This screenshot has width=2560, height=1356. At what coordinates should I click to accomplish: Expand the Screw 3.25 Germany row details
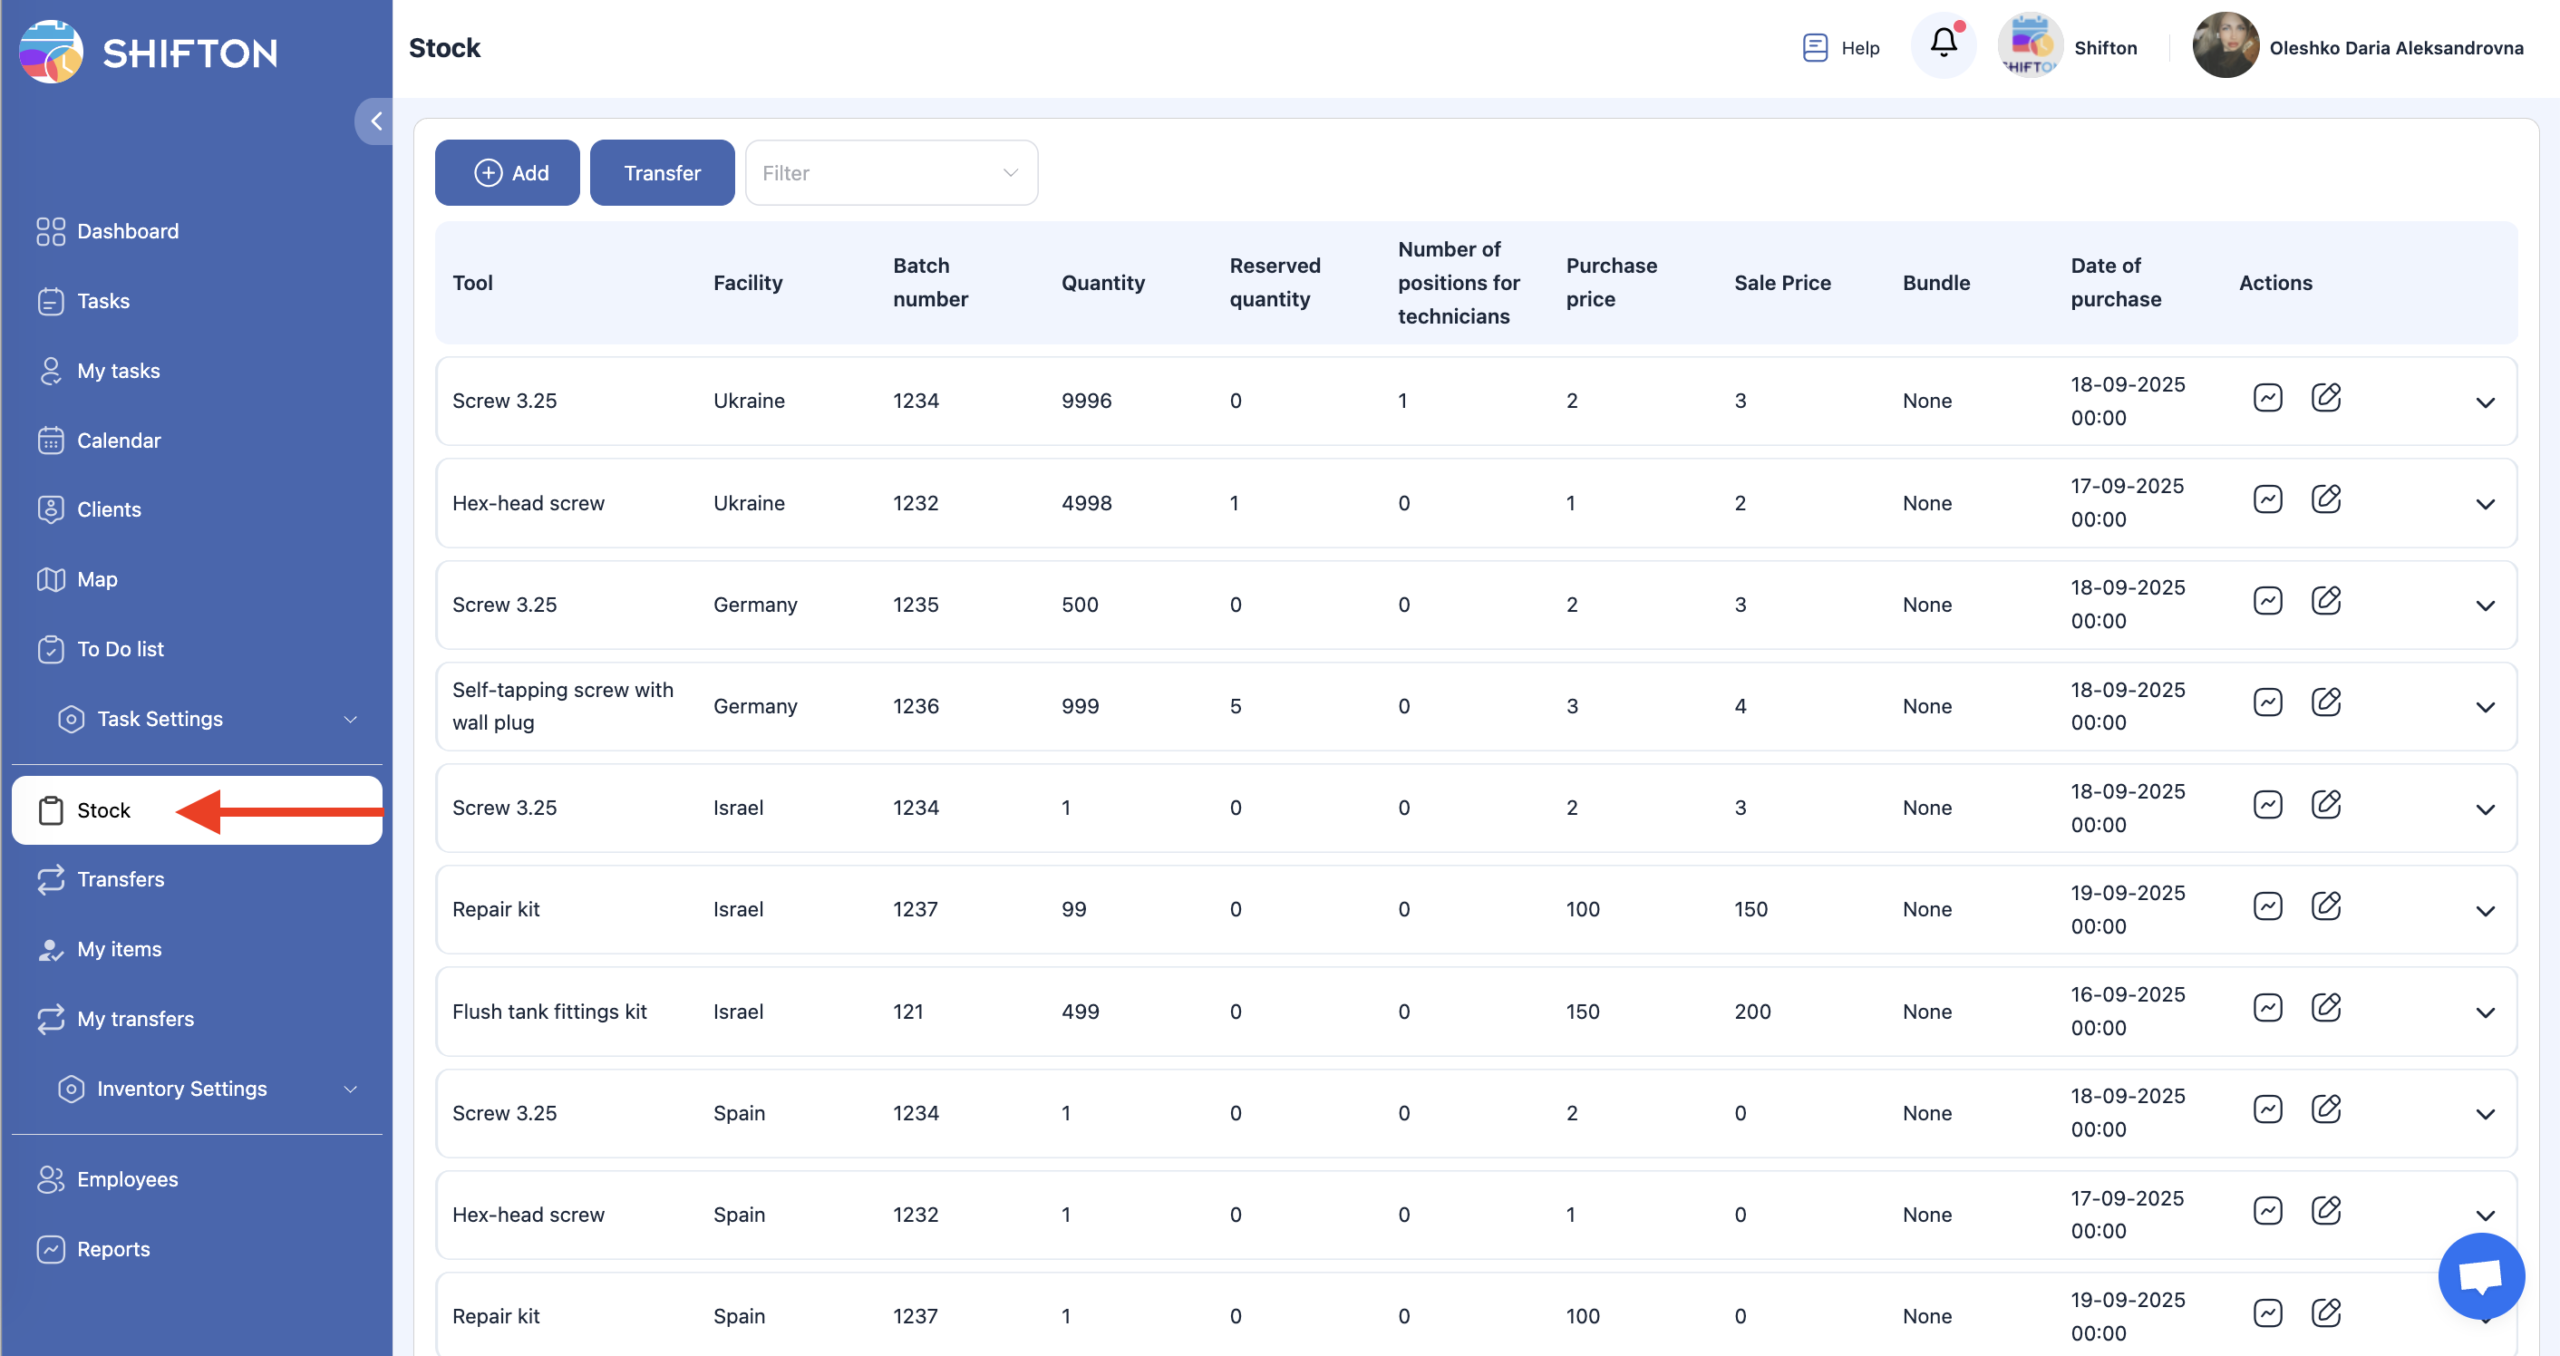[2485, 606]
